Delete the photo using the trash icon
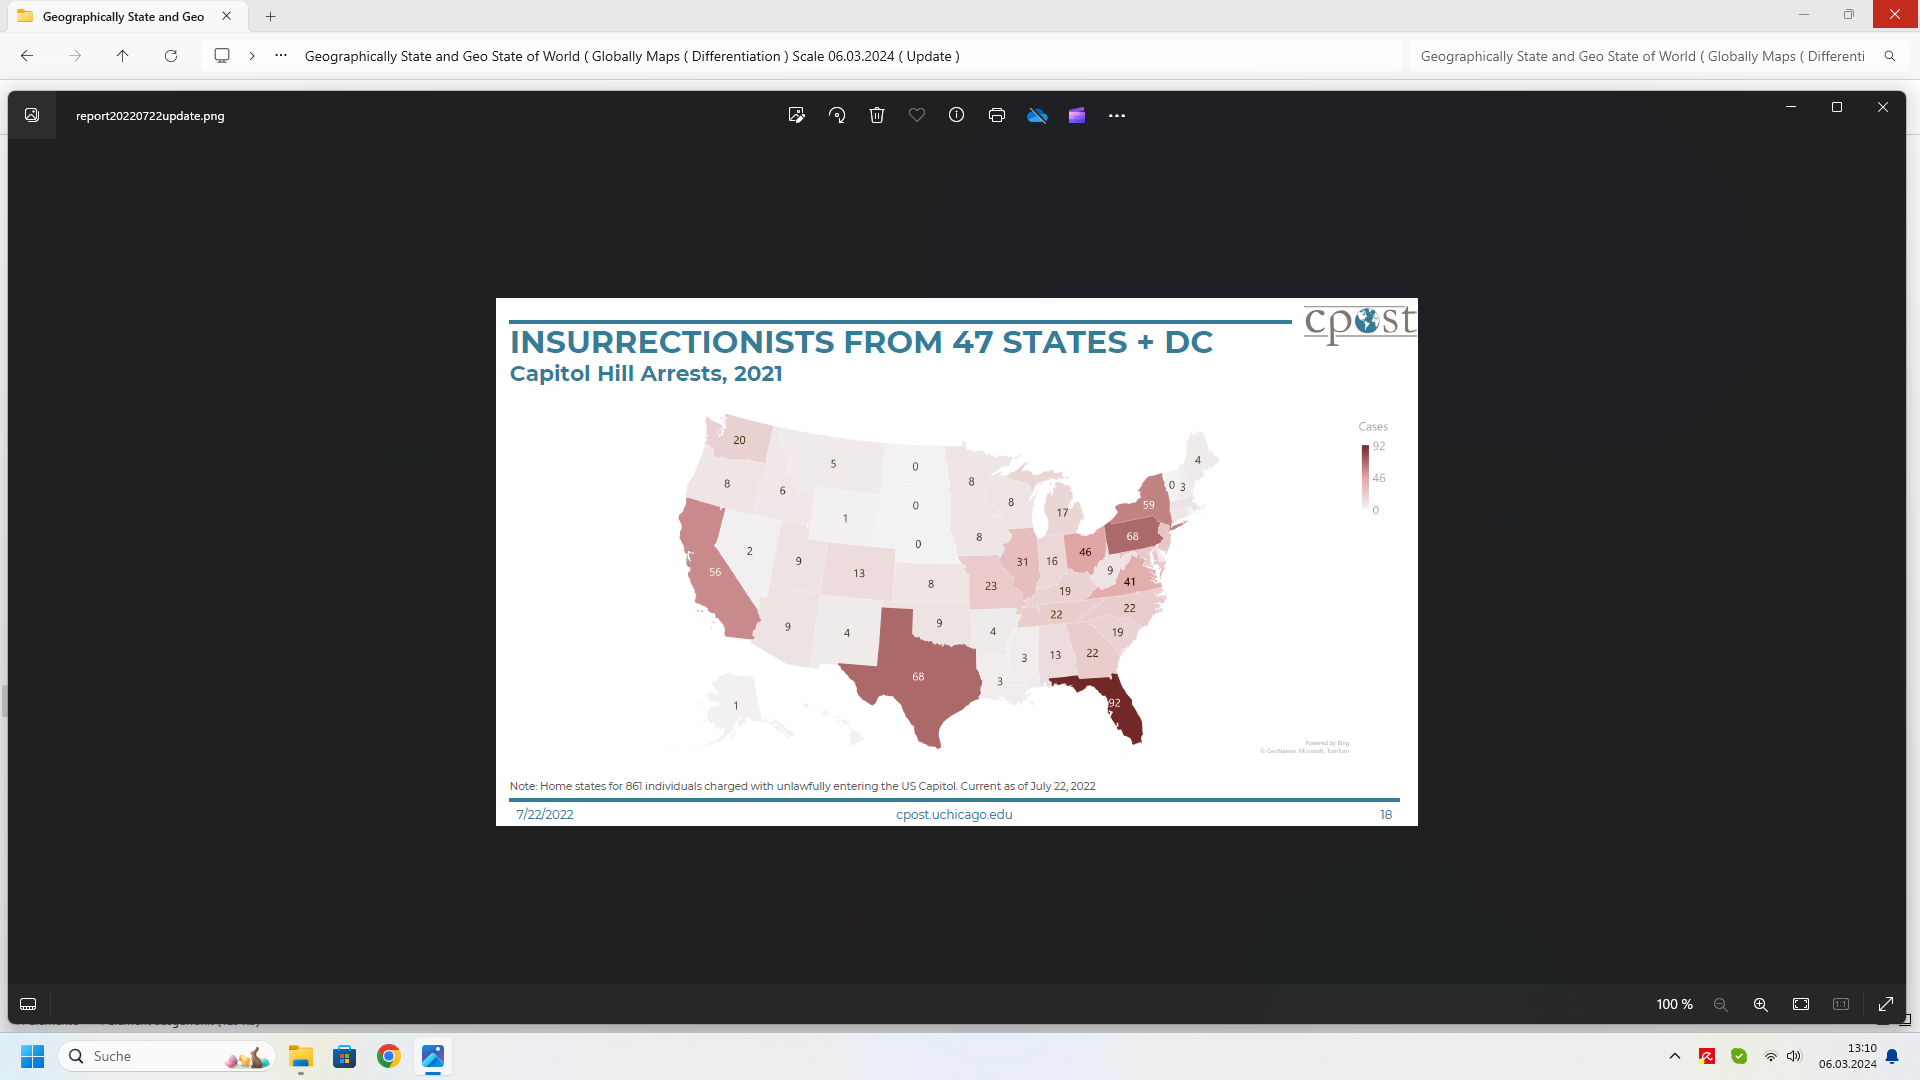The width and height of the screenshot is (1920, 1080). (877, 115)
